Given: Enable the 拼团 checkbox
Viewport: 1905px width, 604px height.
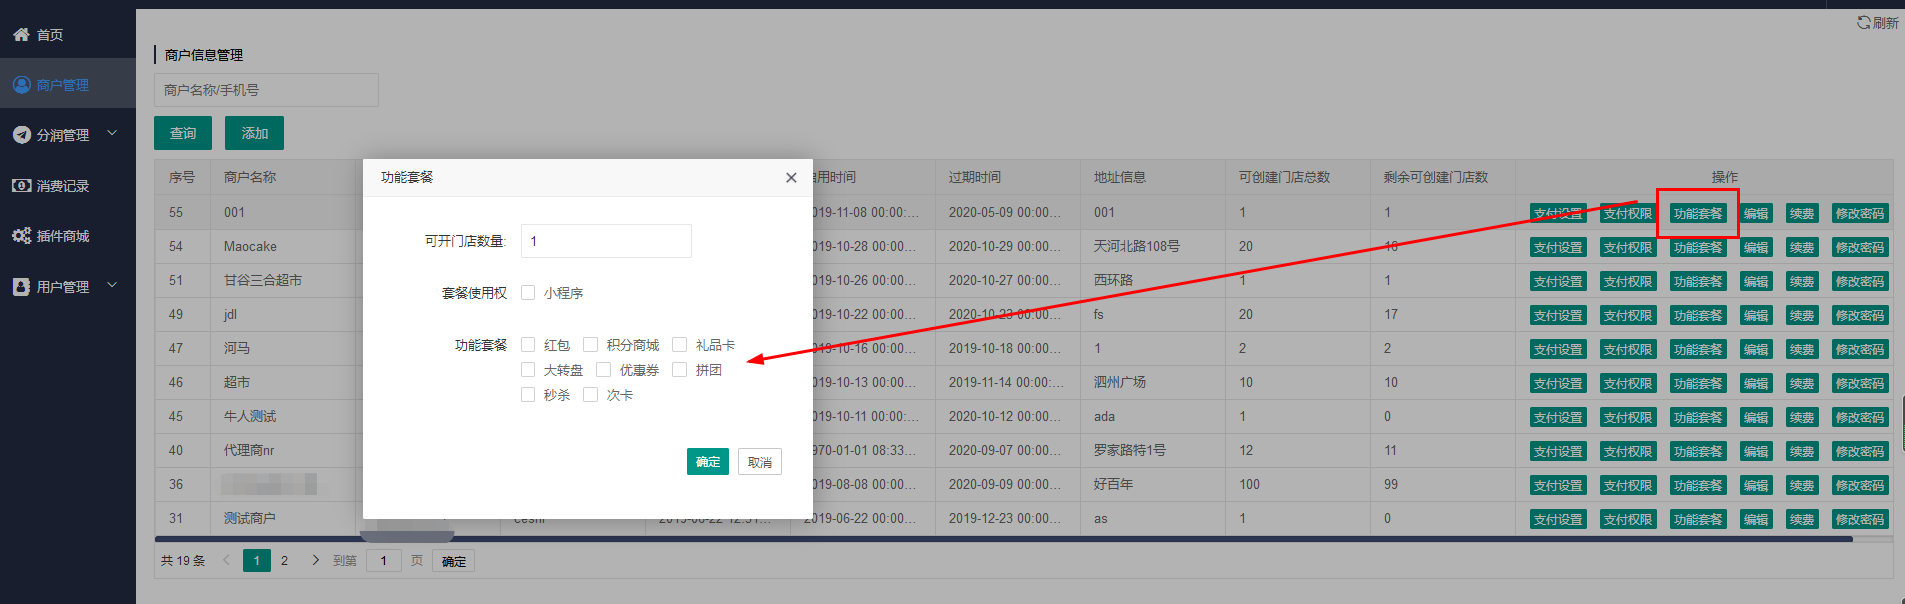Looking at the screenshot, I should [680, 370].
